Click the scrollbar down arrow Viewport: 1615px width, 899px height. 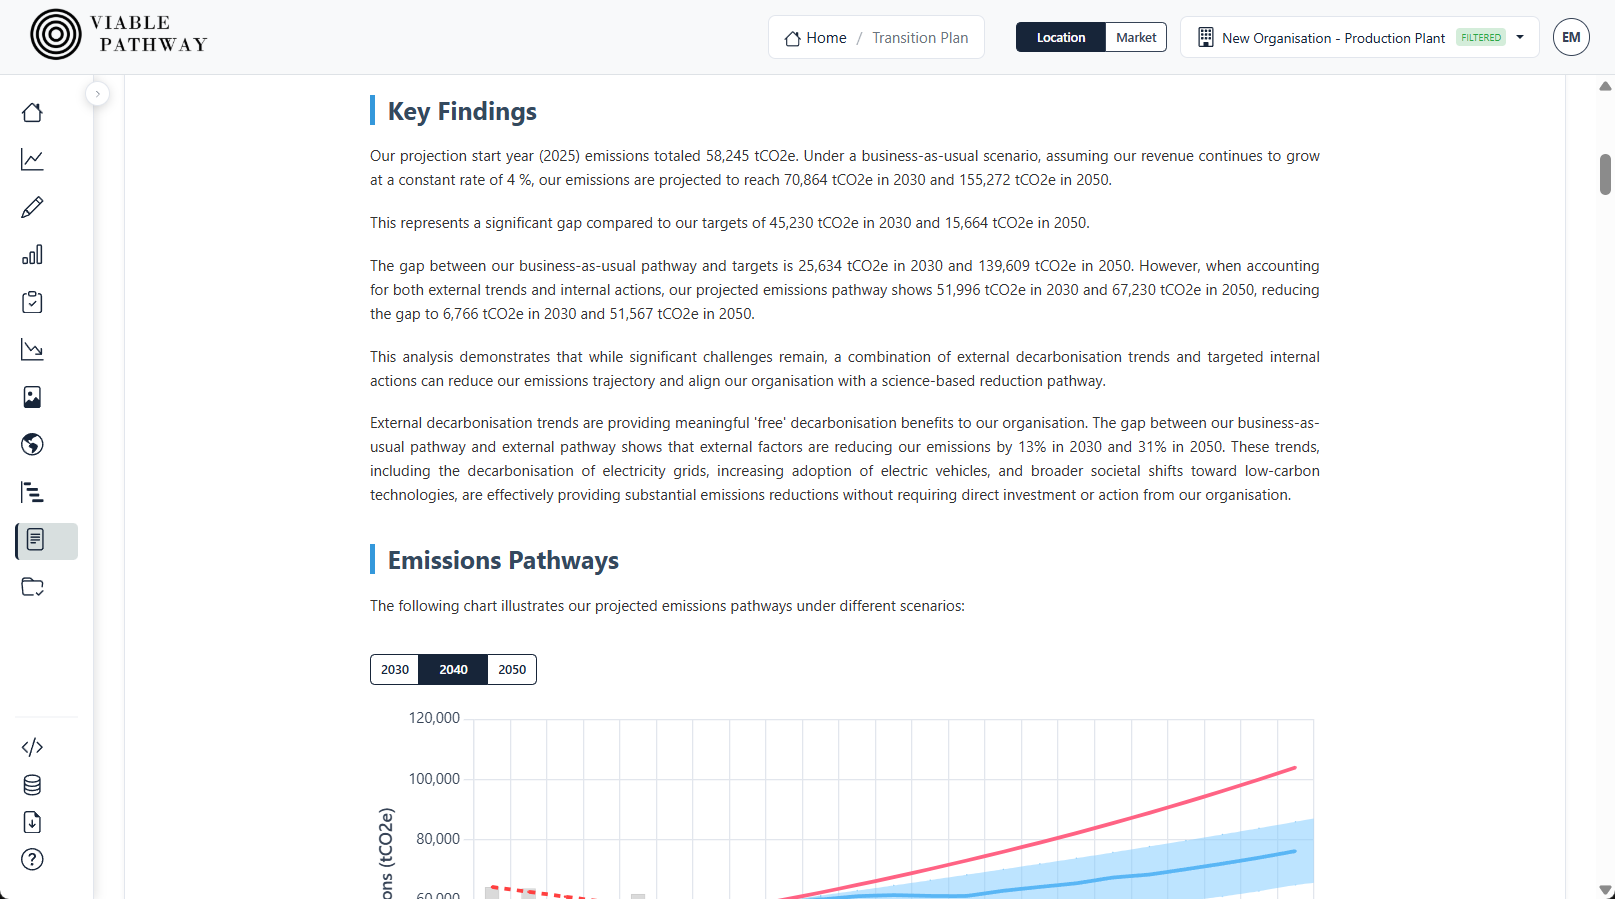[x=1605, y=889]
